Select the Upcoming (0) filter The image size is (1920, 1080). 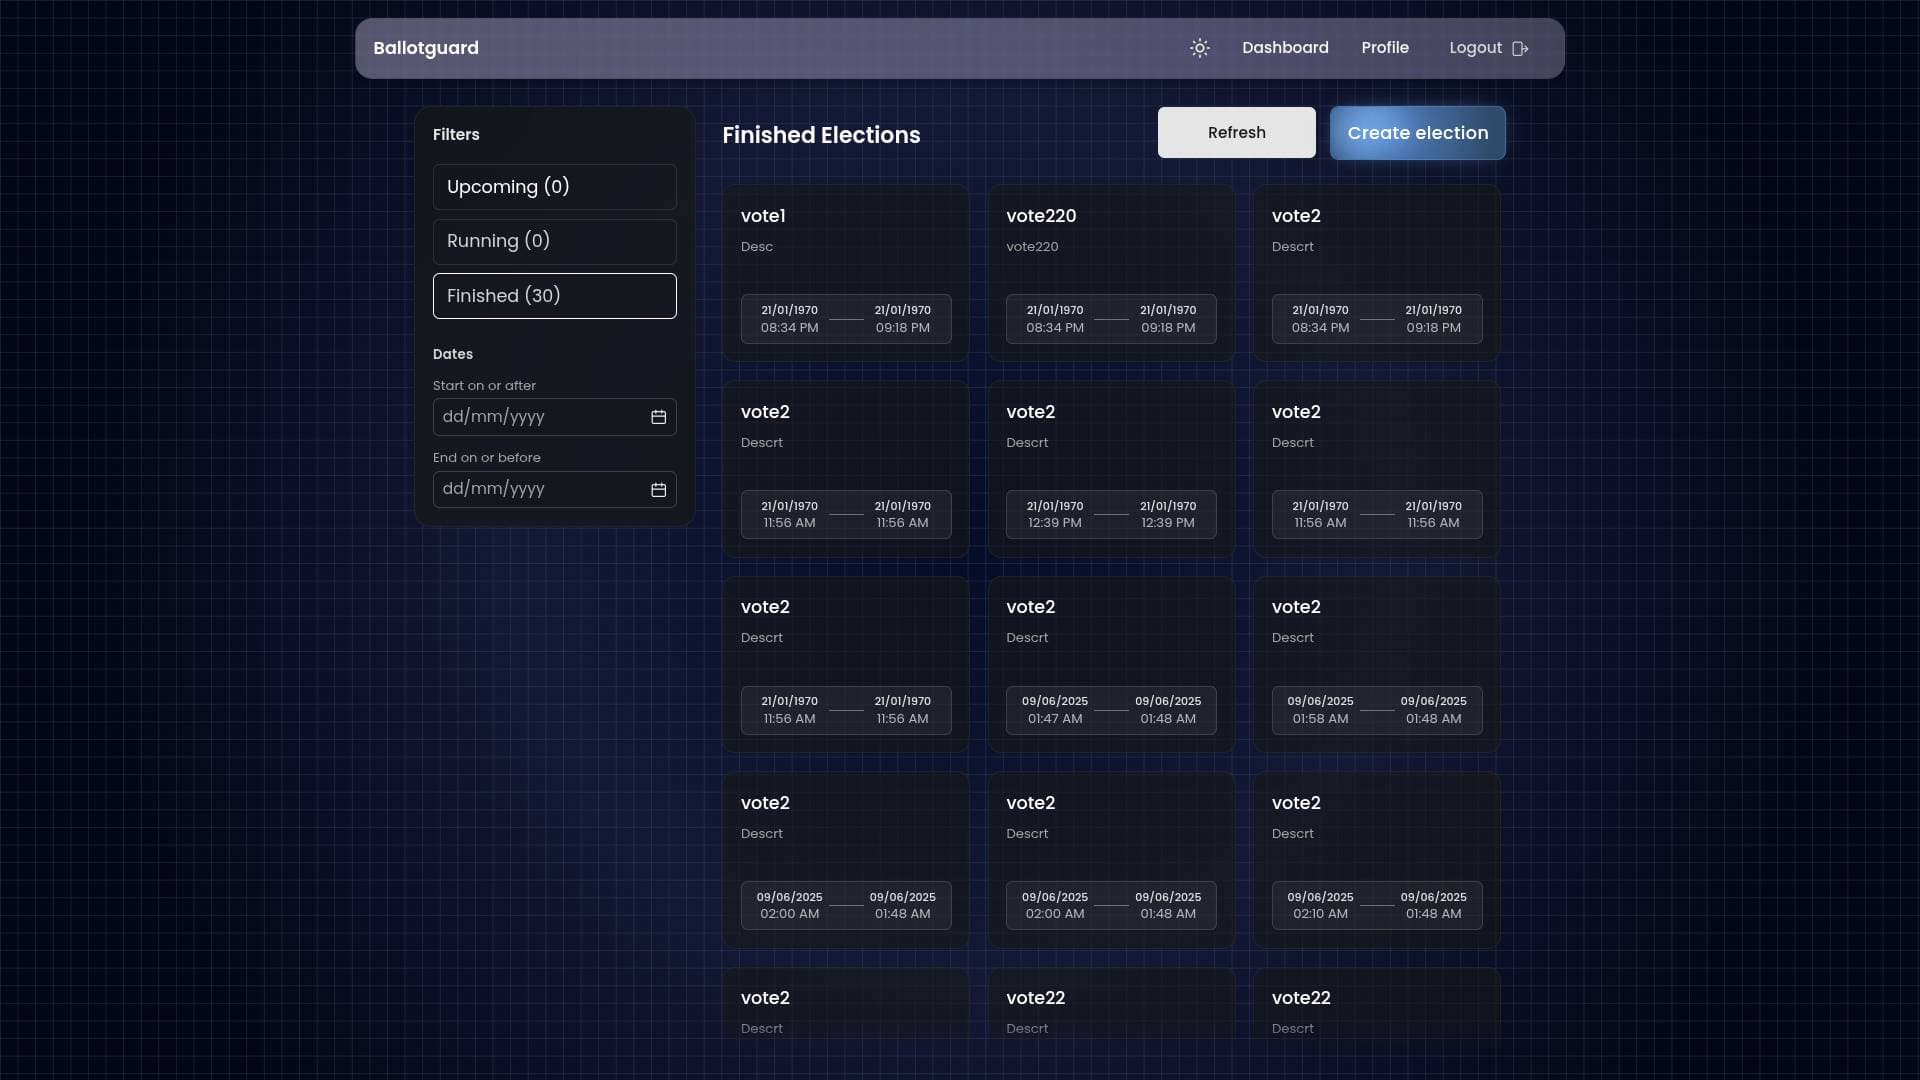tap(554, 186)
